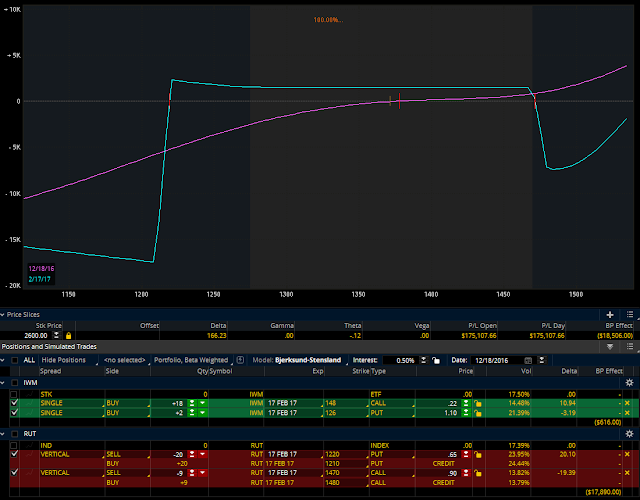Collapse the Price Slices section
Screen dimensions: 640x500
[2, 315]
